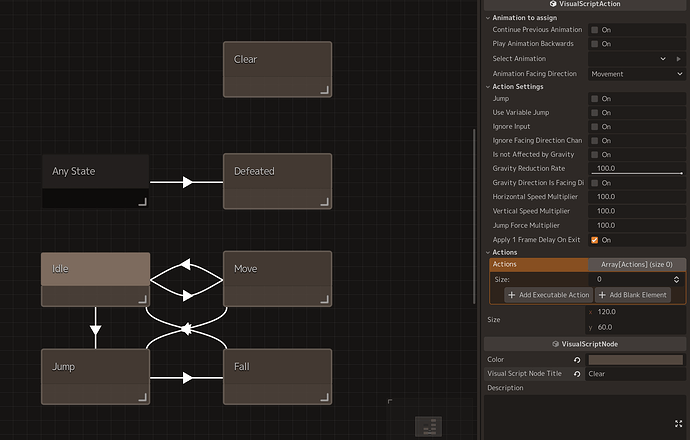Collapse the Animation to assign section

click(488, 18)
